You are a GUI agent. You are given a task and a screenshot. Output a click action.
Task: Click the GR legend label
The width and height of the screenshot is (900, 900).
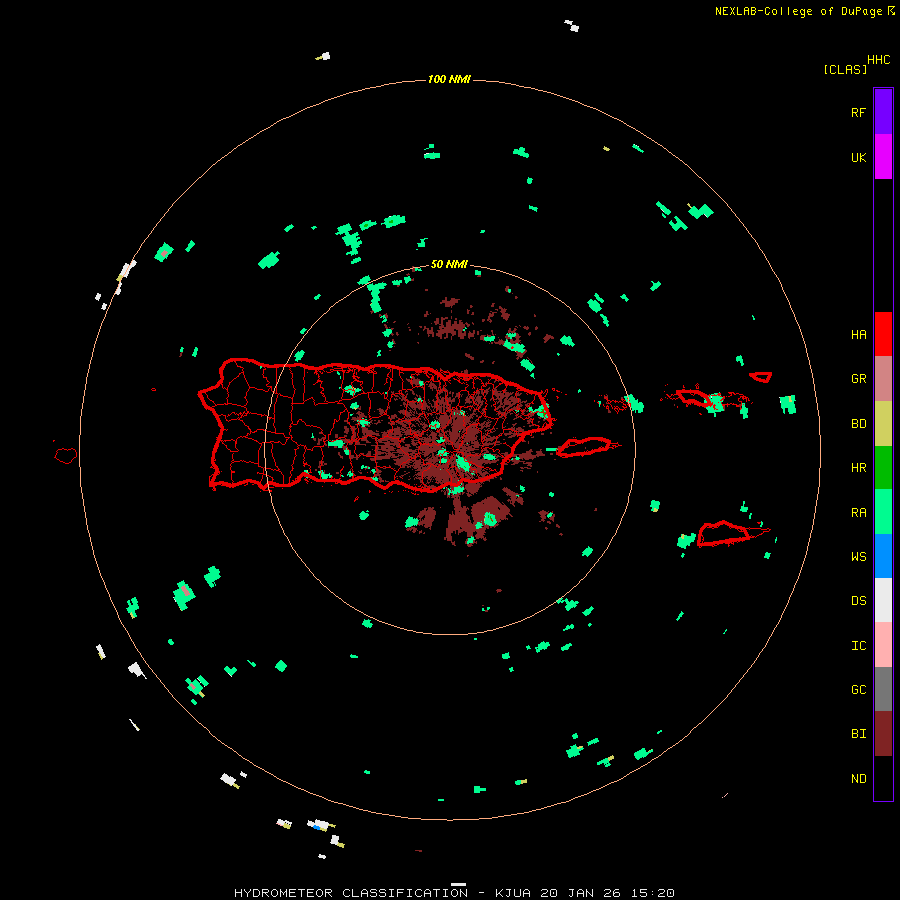858,379
